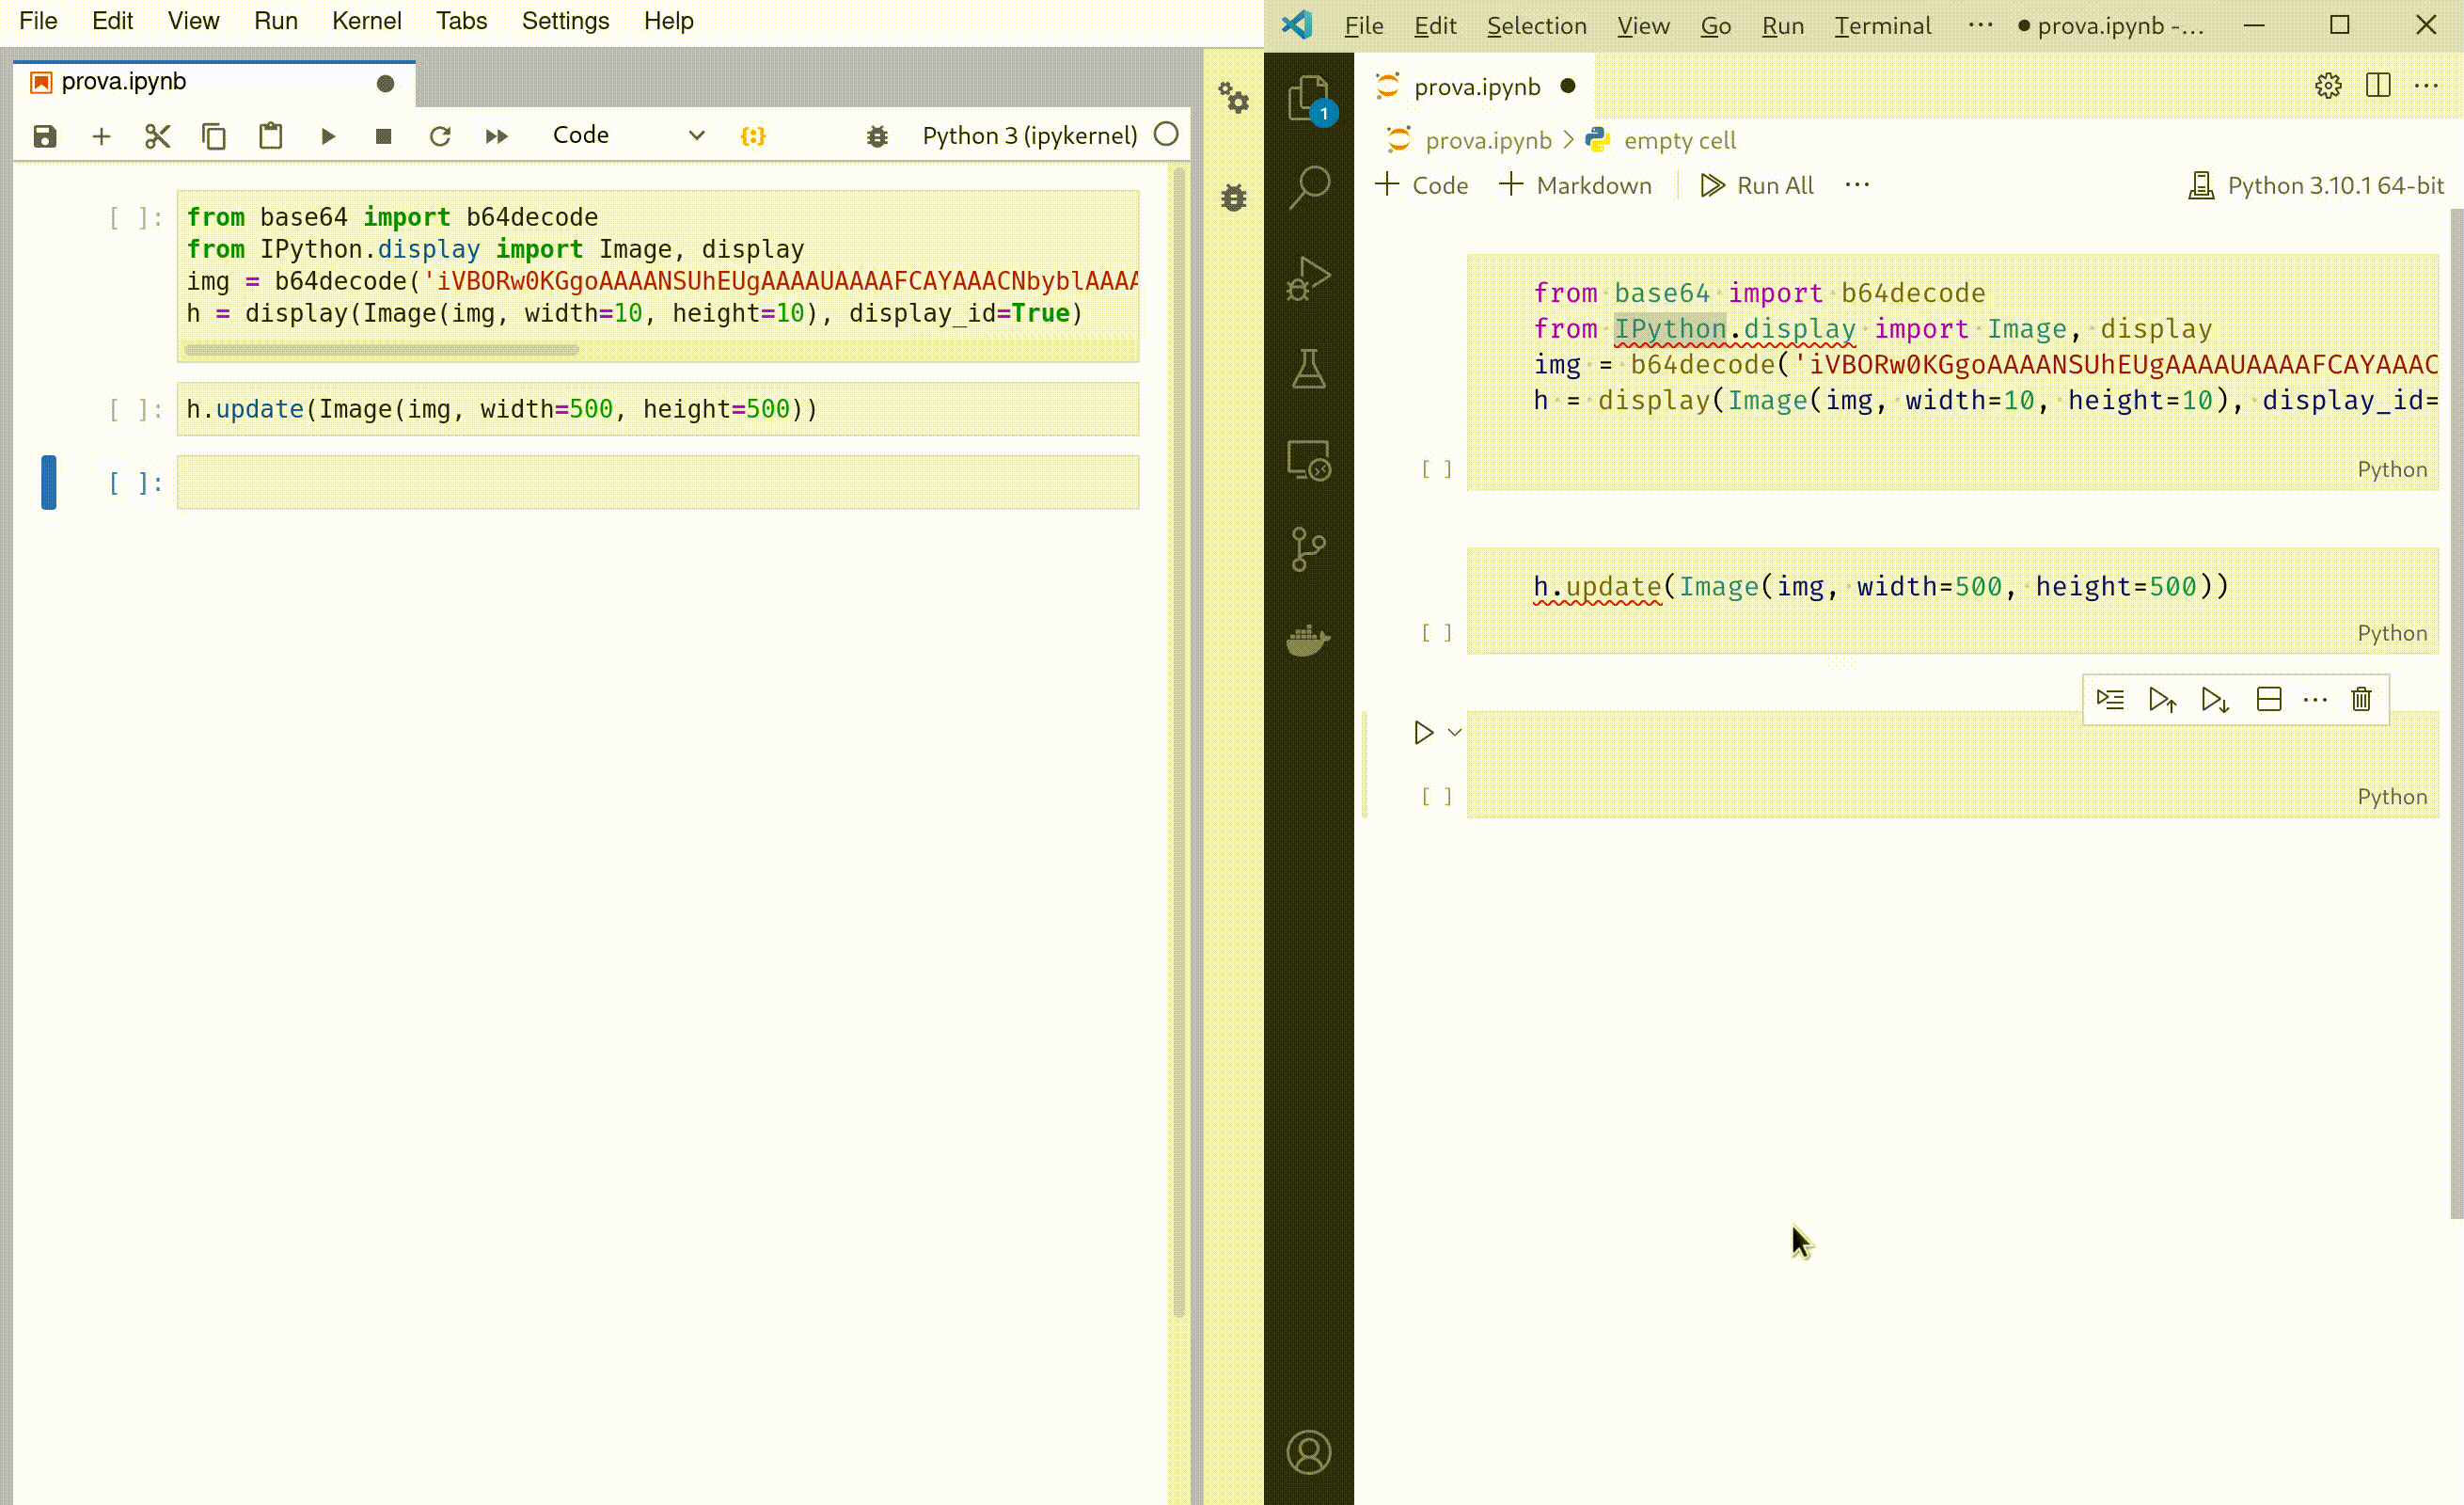Open the cell type Code dropdown
This screenshot has height=1505, width=2464.
[629, 135]
